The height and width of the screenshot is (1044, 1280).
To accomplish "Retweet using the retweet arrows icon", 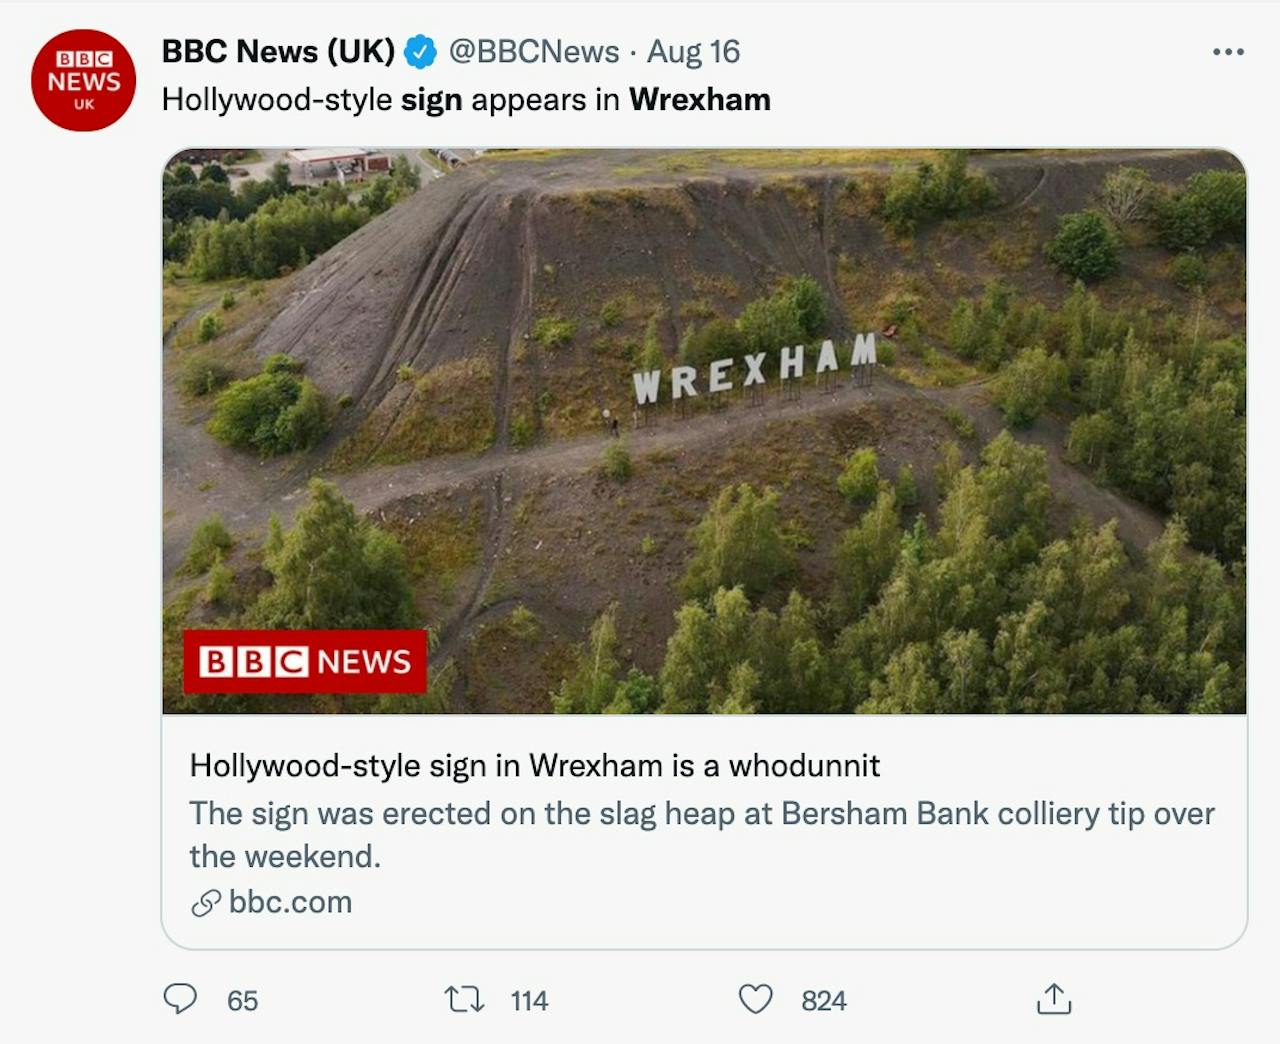I will [464, 999].
